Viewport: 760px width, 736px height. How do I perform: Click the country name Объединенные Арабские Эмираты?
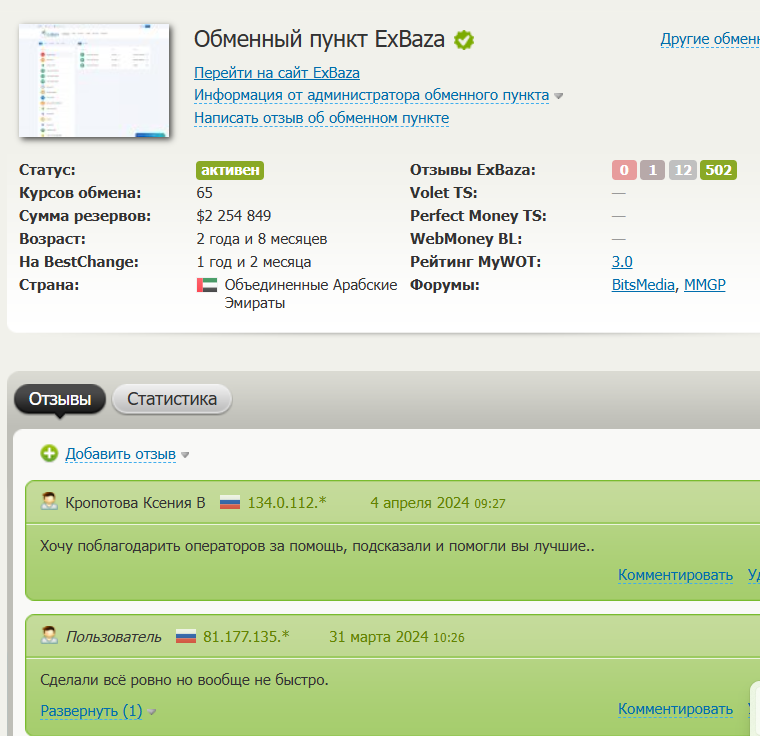click(311, 294)
